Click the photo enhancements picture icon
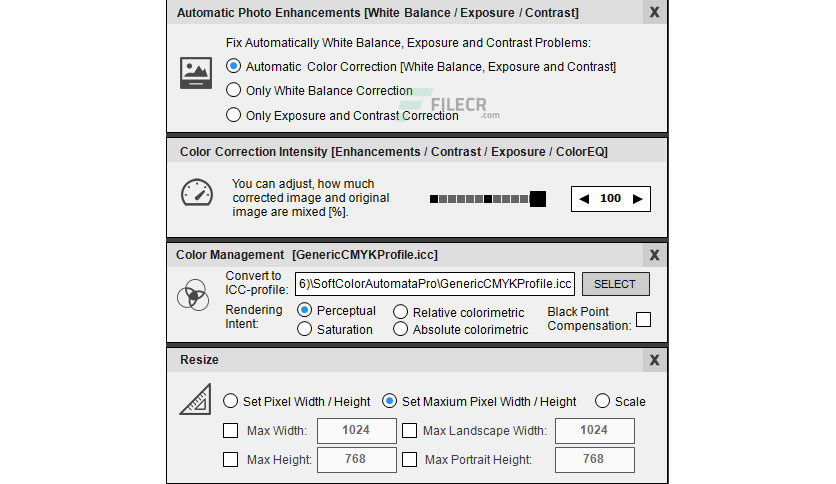Image resolution: width=836 pixels, height=484 pixels. click(196, 73)
